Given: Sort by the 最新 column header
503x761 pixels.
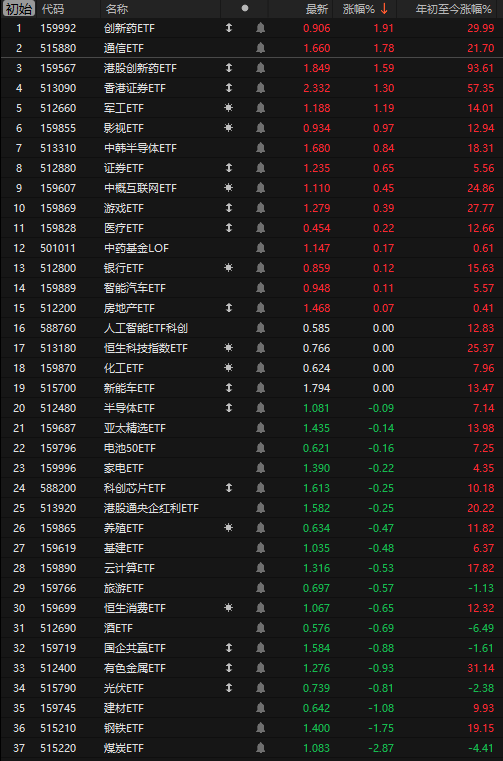Looking at the screenshot, I should click(317, 9).
